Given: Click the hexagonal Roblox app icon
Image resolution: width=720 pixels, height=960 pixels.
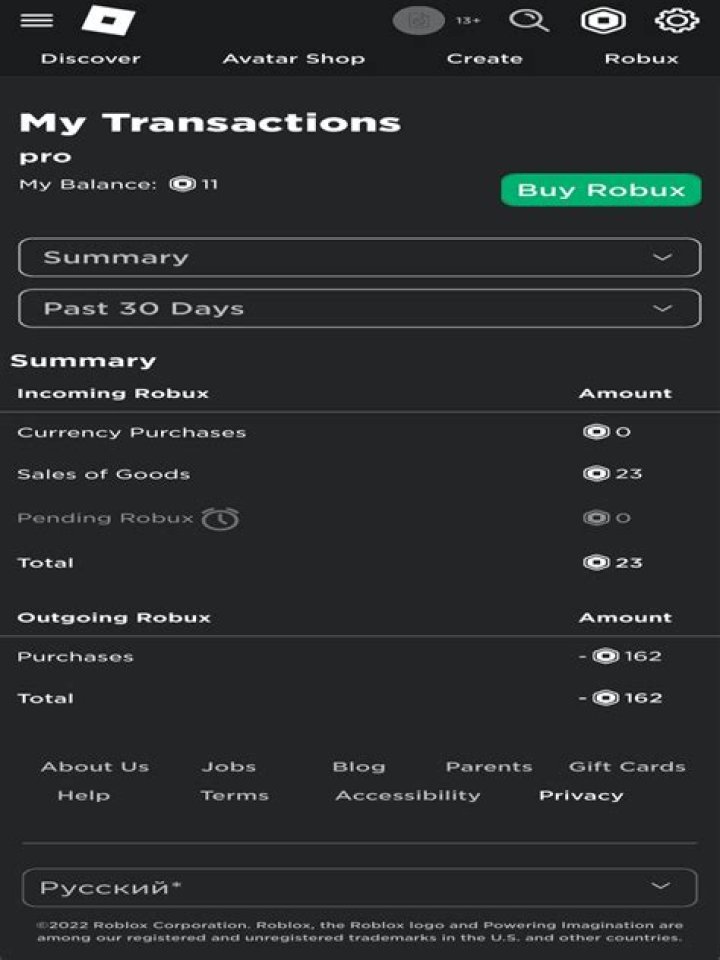Looking at the screenshot, I should [x=602, y=20].
